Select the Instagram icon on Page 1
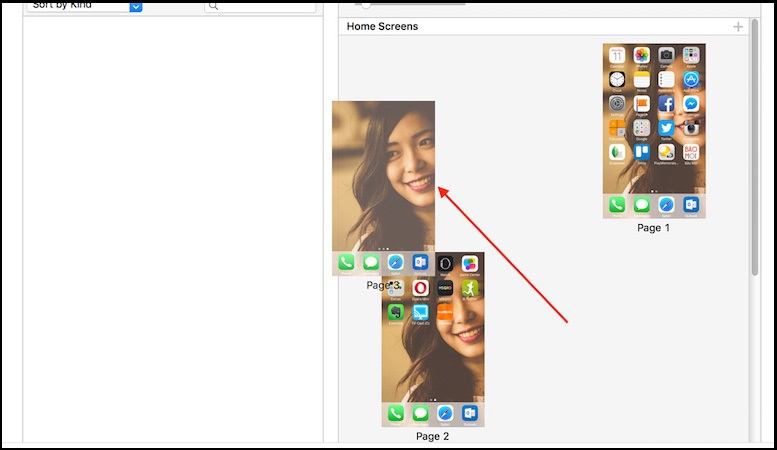Screen dimensions: 777x450 [691, 128]
